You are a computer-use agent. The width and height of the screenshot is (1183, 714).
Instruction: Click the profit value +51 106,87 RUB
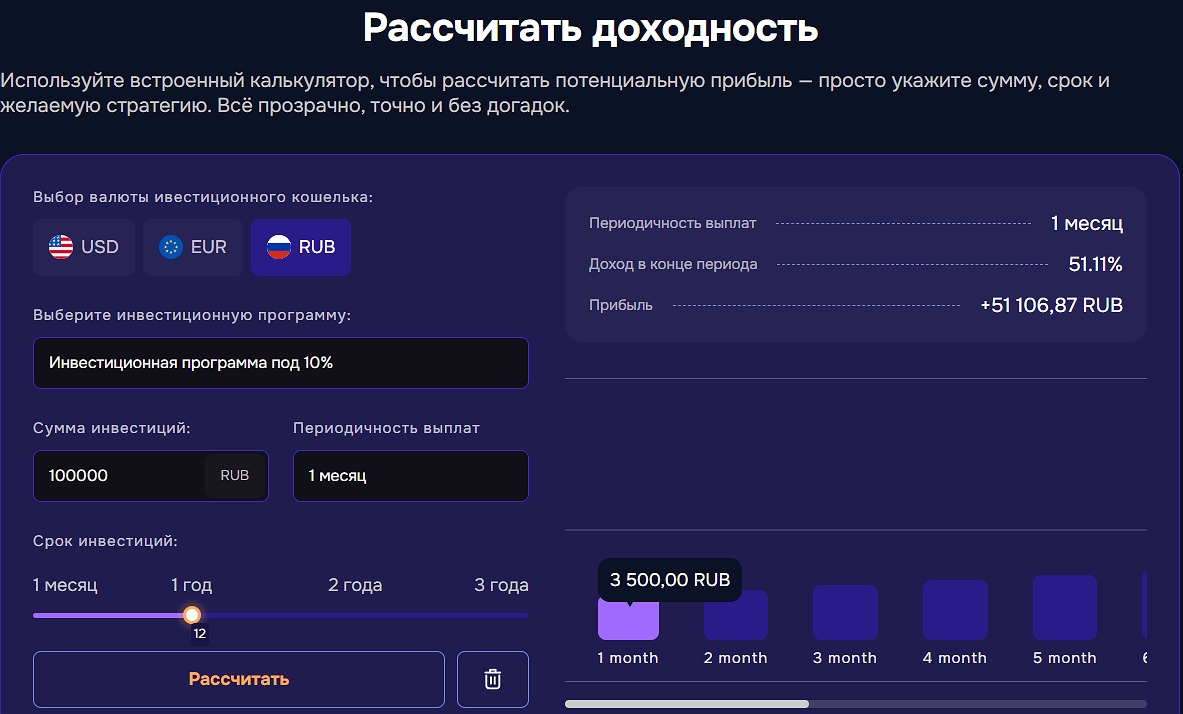[x=1051, y=305]
